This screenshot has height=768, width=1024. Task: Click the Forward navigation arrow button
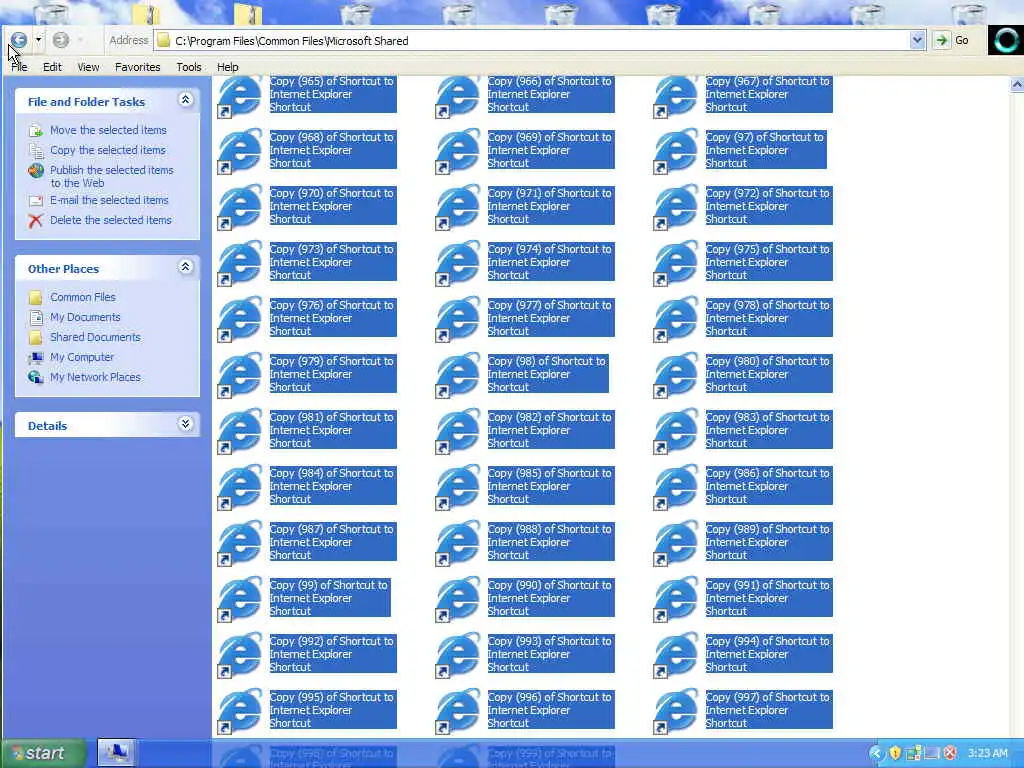[61, 40]
